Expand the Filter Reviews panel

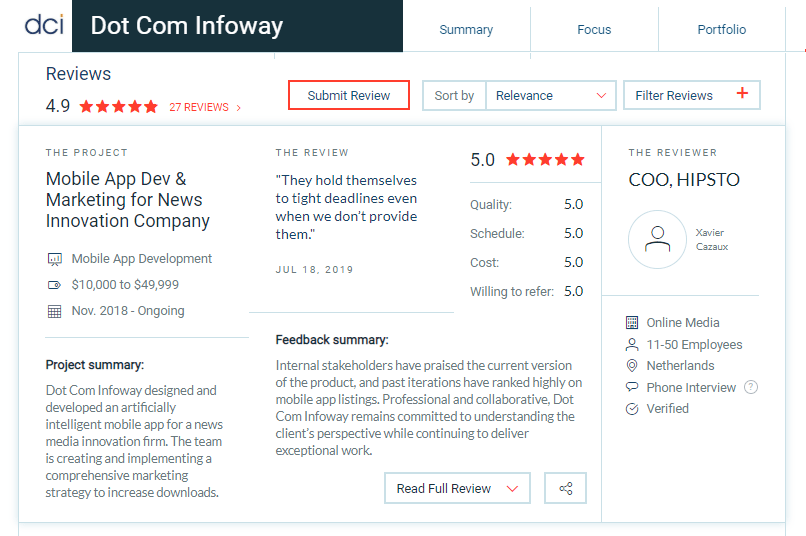pyautogui.click(x=691, y=95)
